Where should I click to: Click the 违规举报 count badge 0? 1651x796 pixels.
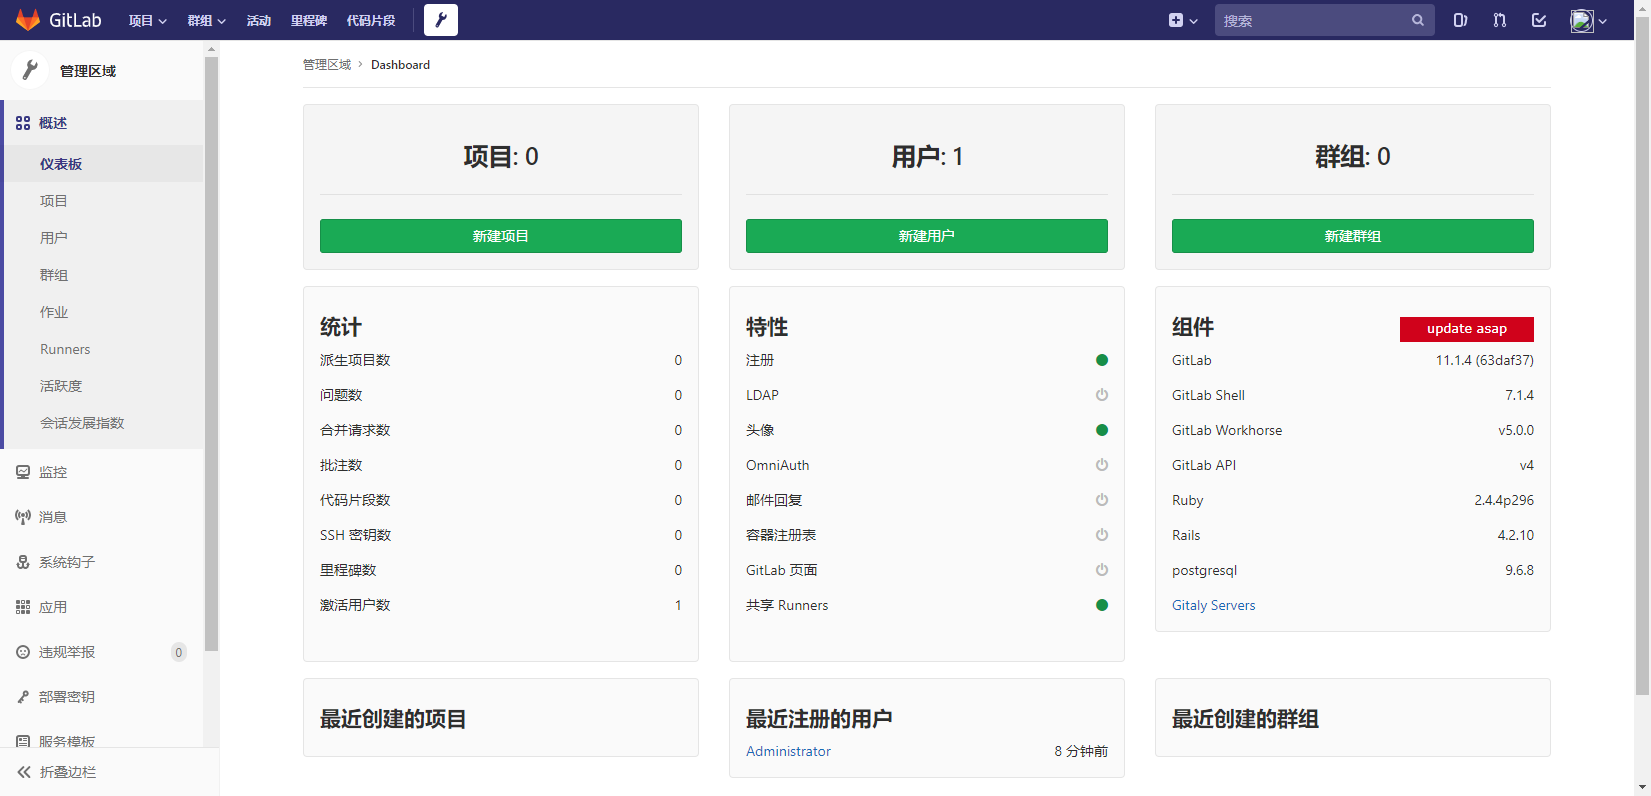[x=179, y=652]
